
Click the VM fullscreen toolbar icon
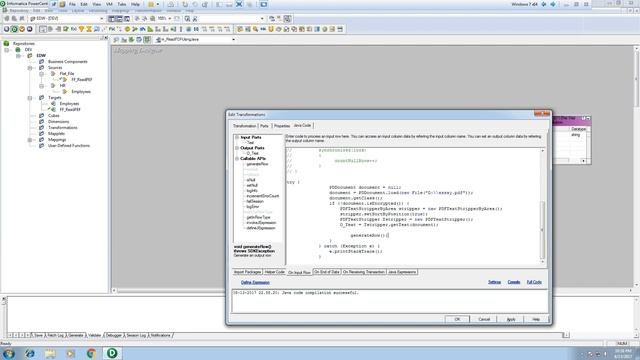point(239,4)
